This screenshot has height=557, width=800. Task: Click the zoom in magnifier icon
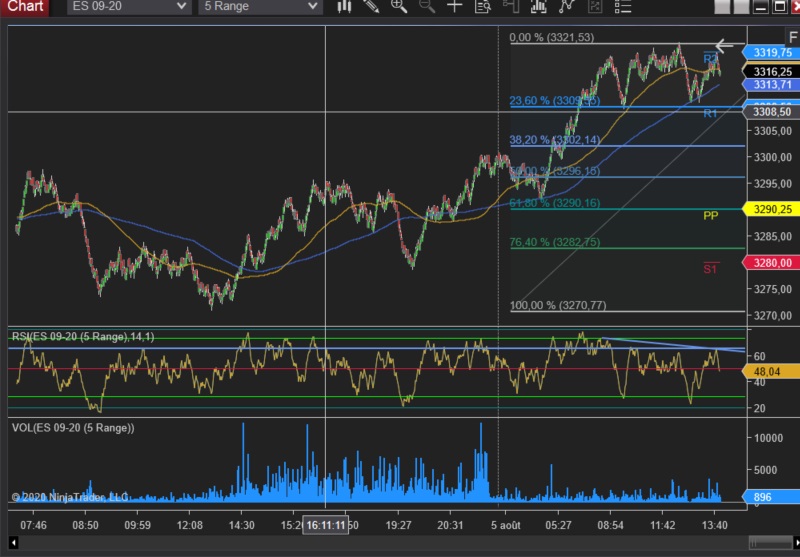(x=399, y=6)
